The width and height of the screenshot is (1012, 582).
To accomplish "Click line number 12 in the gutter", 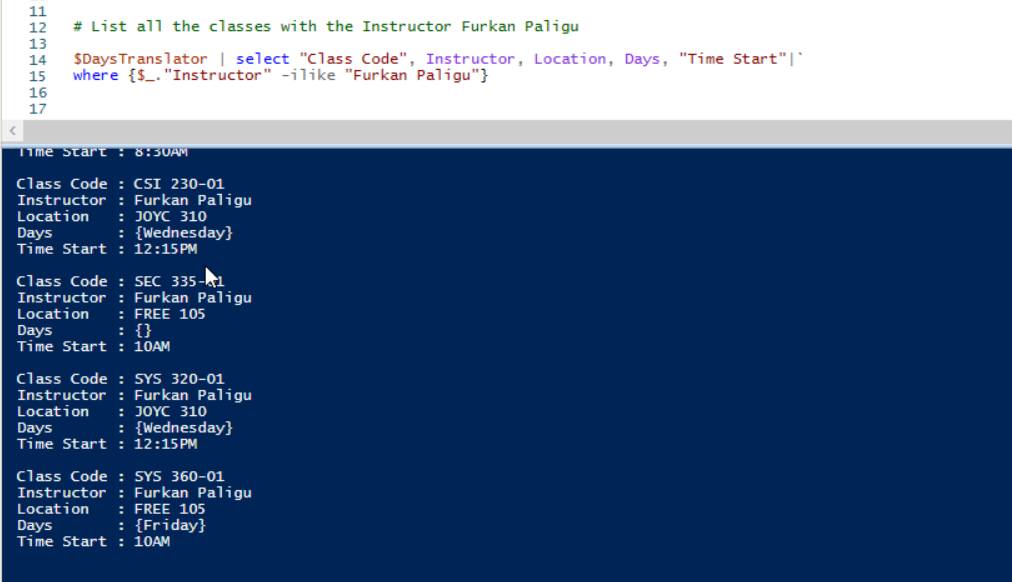I will point(38,27).
